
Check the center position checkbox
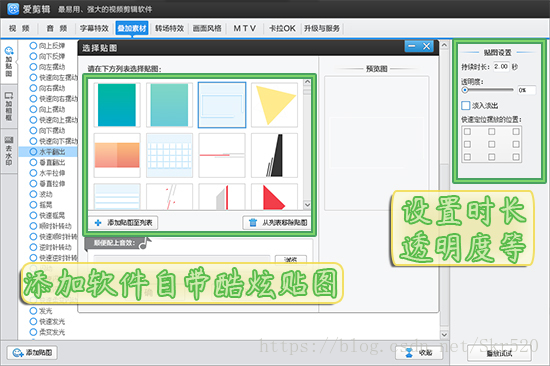pyautogui.click(x=491, y=144)
